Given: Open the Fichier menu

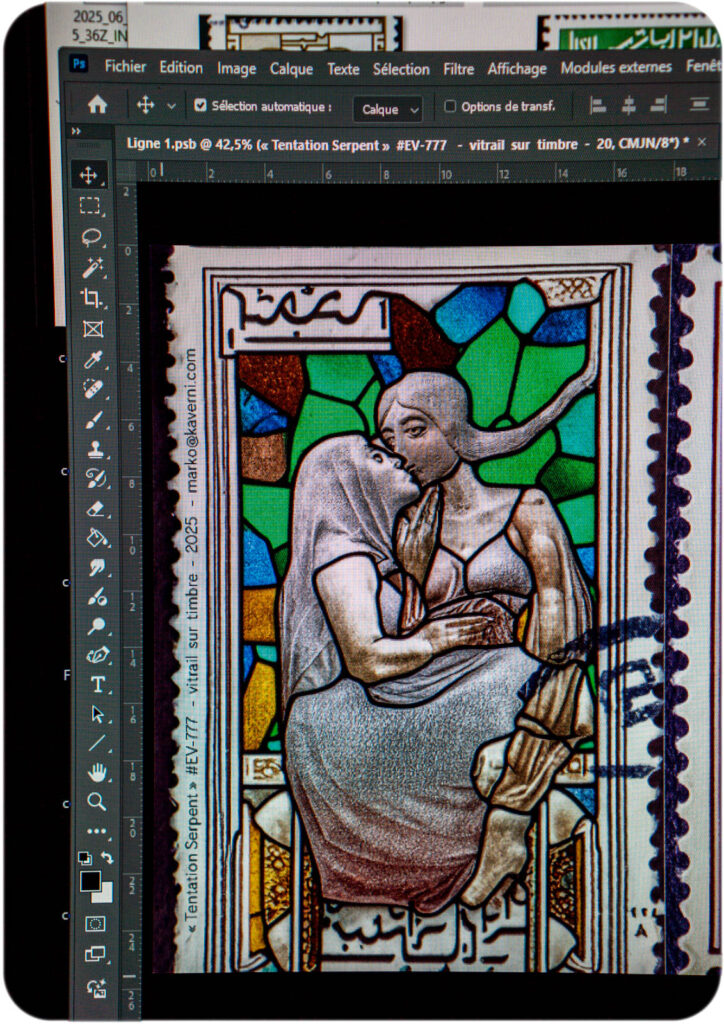Looking at the screenshot, I should pyautogui.click(x=125, y=66).
